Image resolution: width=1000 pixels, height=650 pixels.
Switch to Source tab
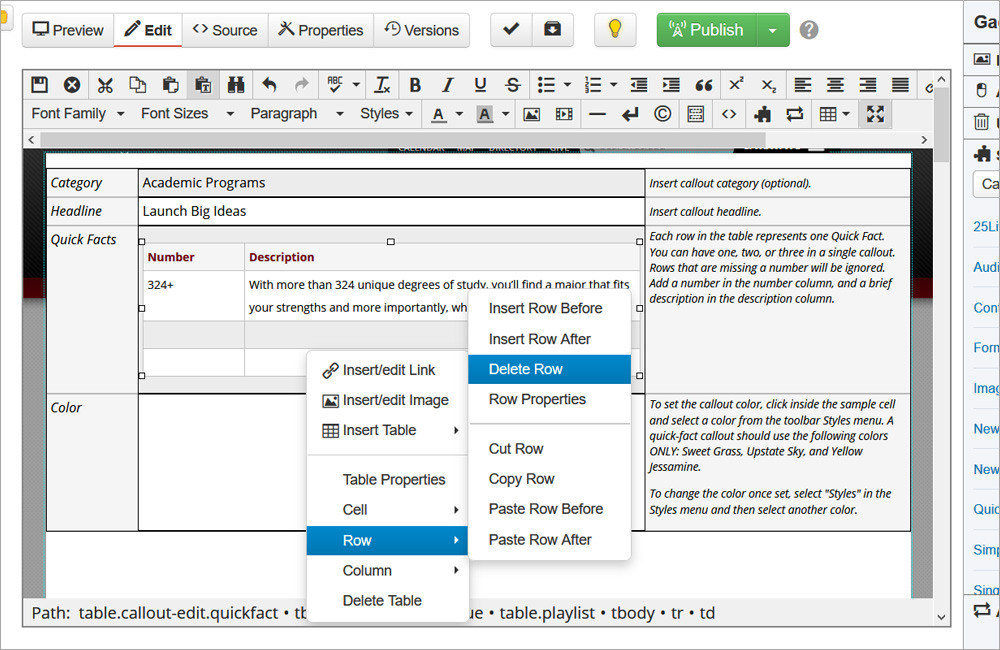(225, 30)
